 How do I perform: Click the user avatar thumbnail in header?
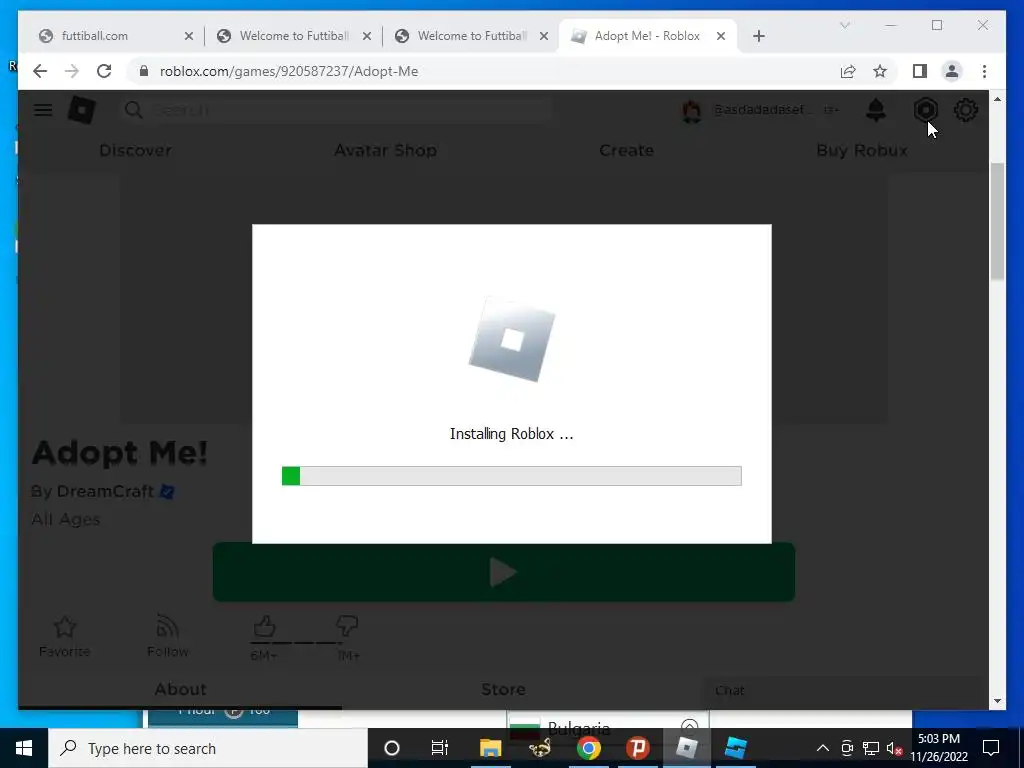point(692,110)
